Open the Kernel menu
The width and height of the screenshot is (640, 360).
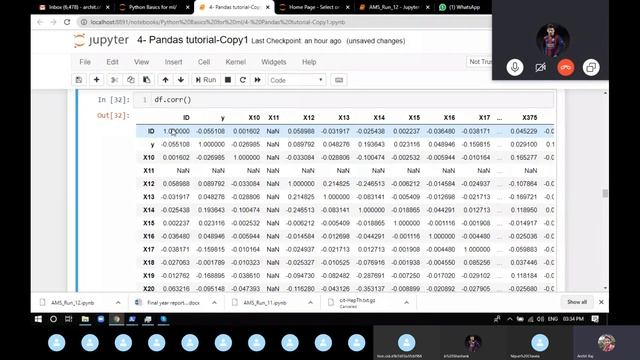click(236, 62)
